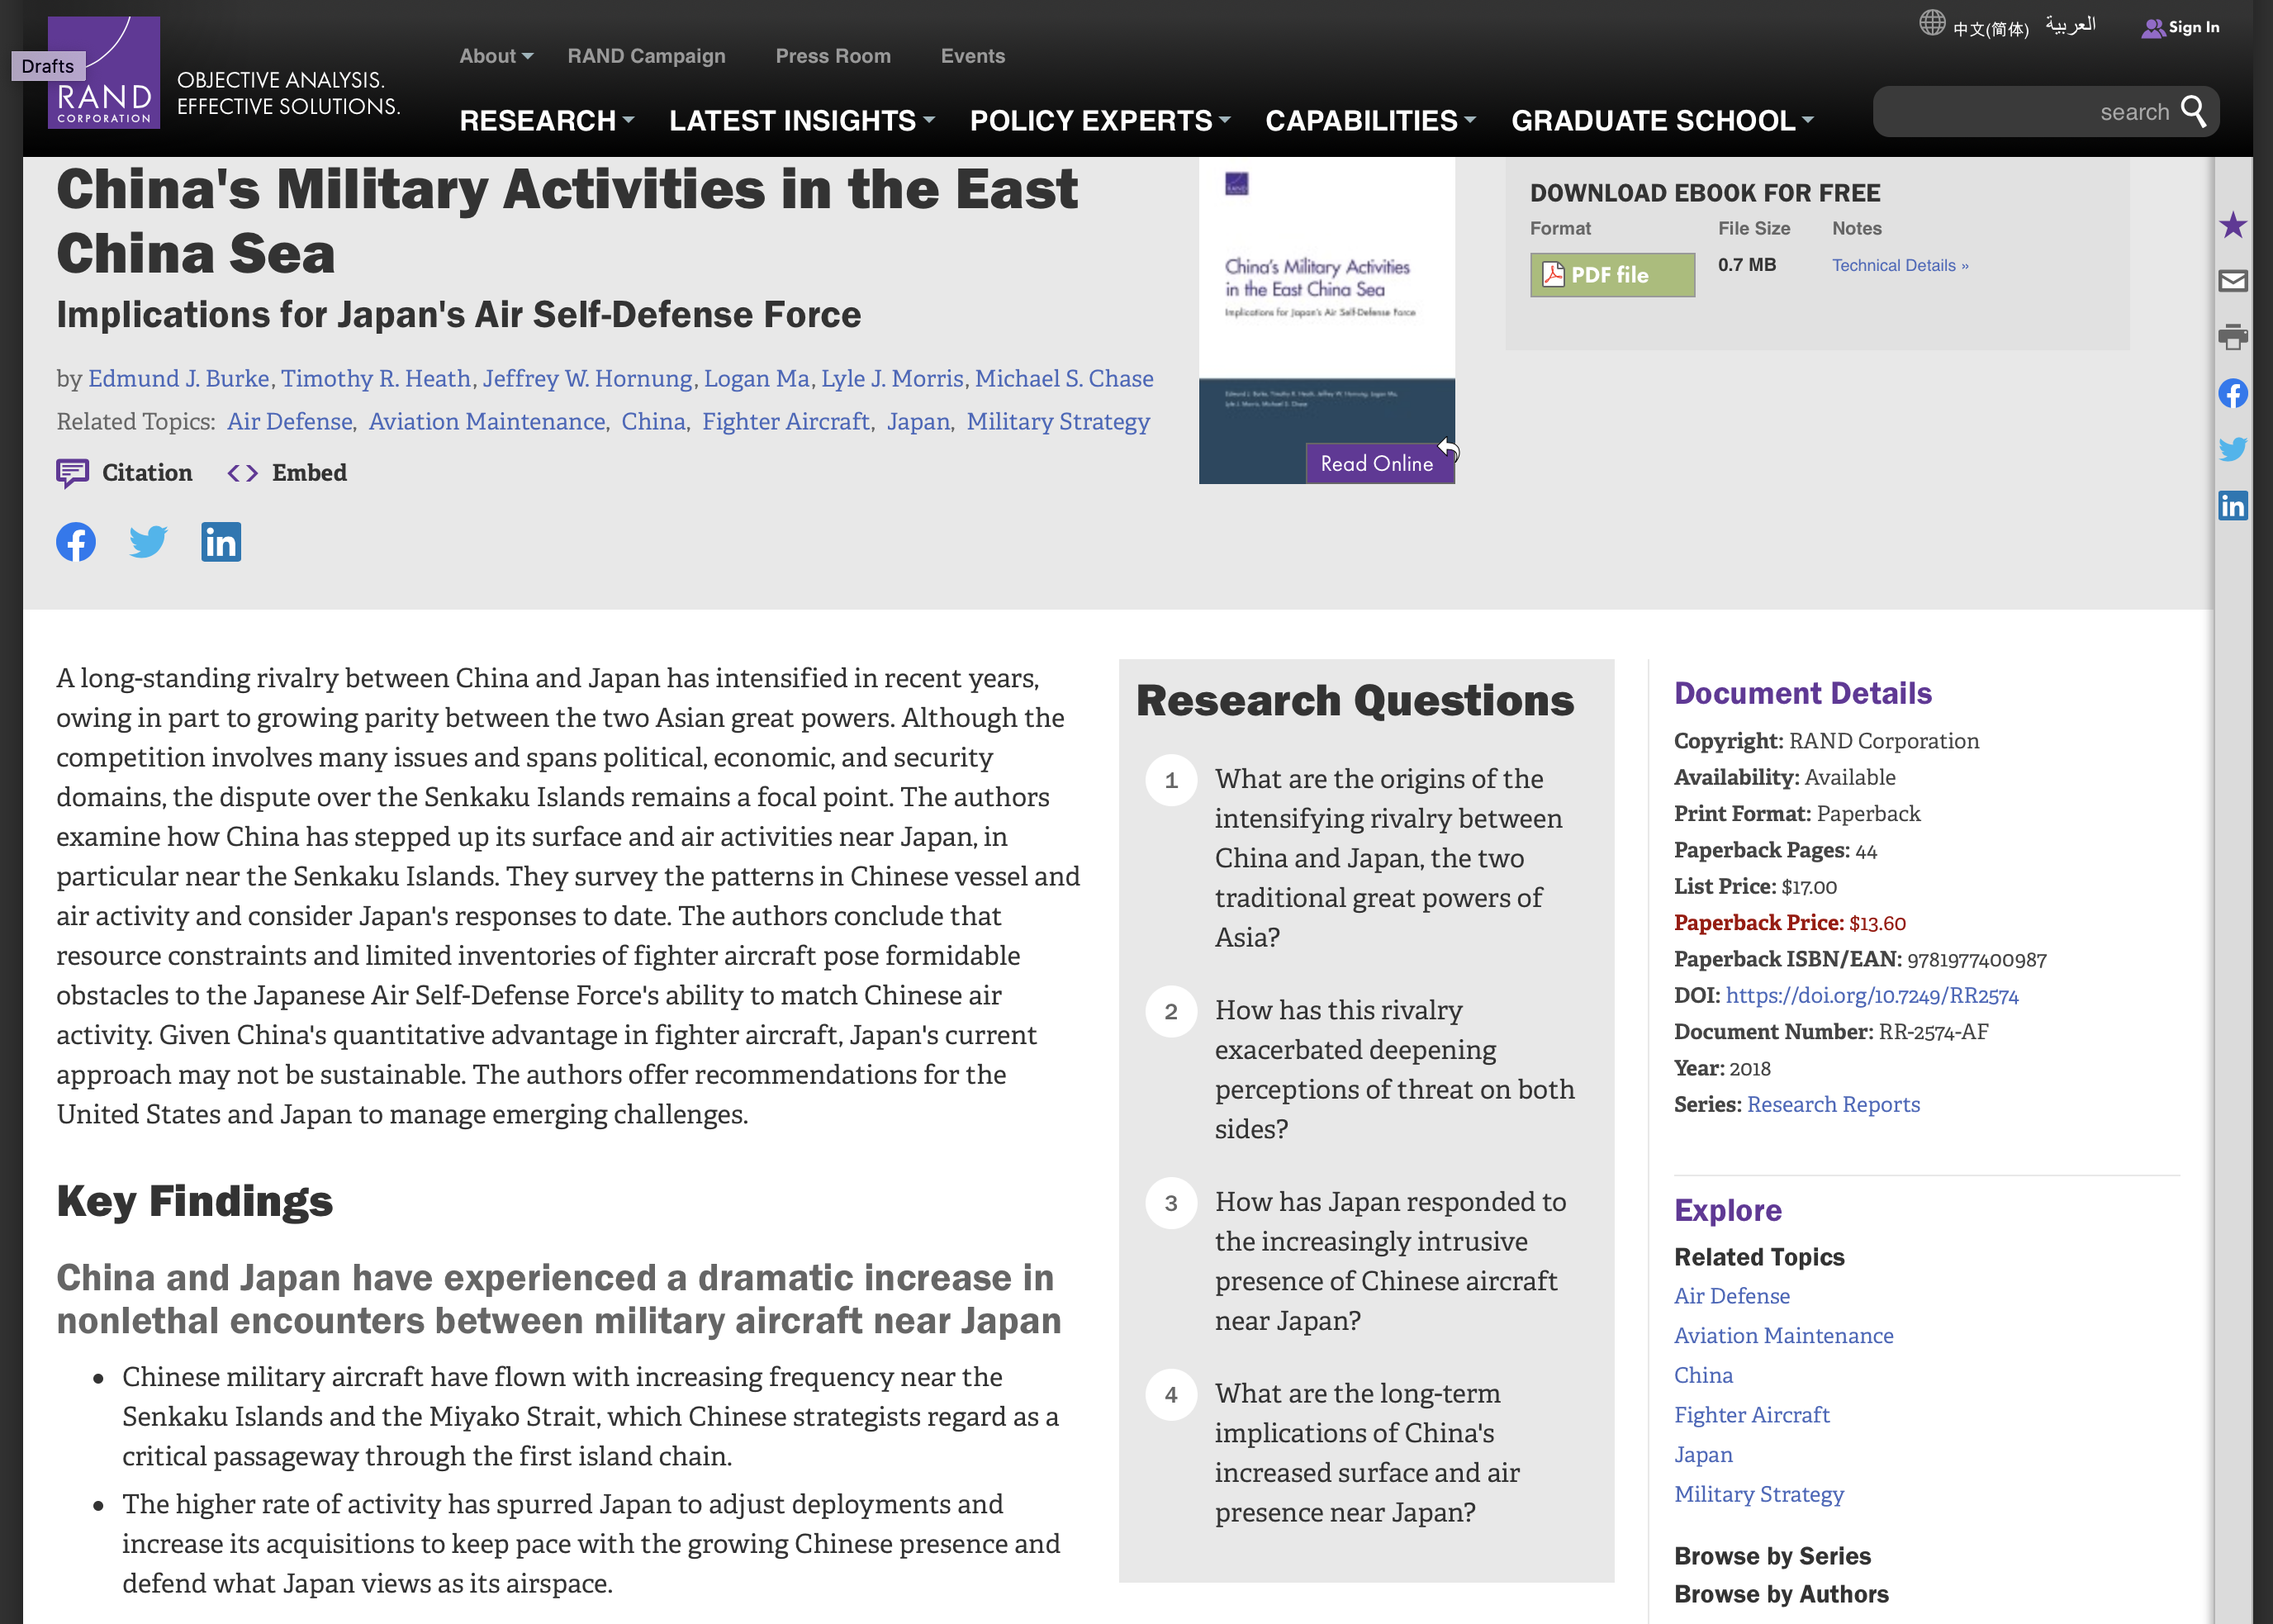
Task: Click the Citation speech bubble icon
Action: pyautogui.click(x=72, y=473)
